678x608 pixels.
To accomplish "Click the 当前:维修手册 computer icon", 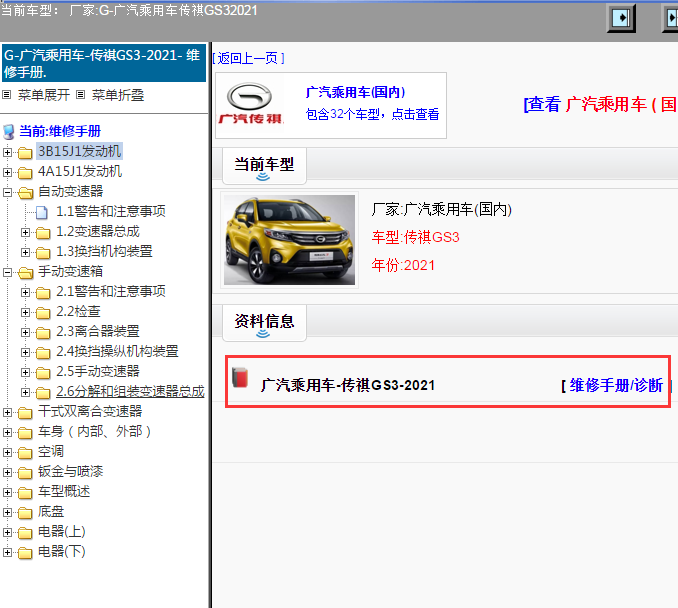I will coord(9,131).
